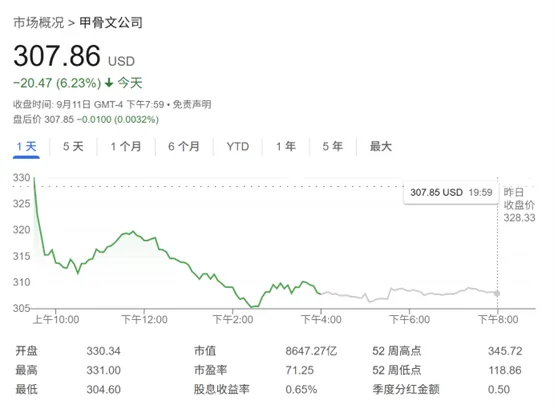This screenshot has width=554, height=413.
Task: Open the 6 个月 chart tab
Action: [x=184, y=147]
